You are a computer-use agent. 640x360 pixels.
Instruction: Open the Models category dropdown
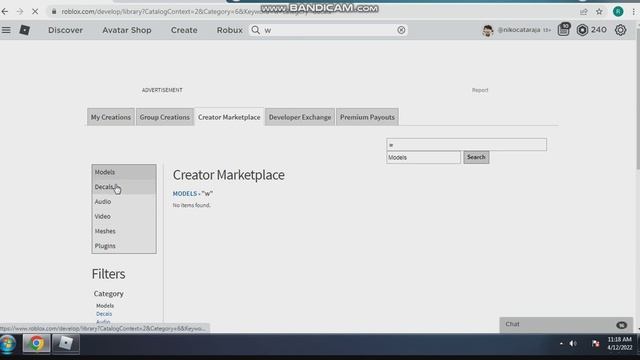tap(423, 157)
